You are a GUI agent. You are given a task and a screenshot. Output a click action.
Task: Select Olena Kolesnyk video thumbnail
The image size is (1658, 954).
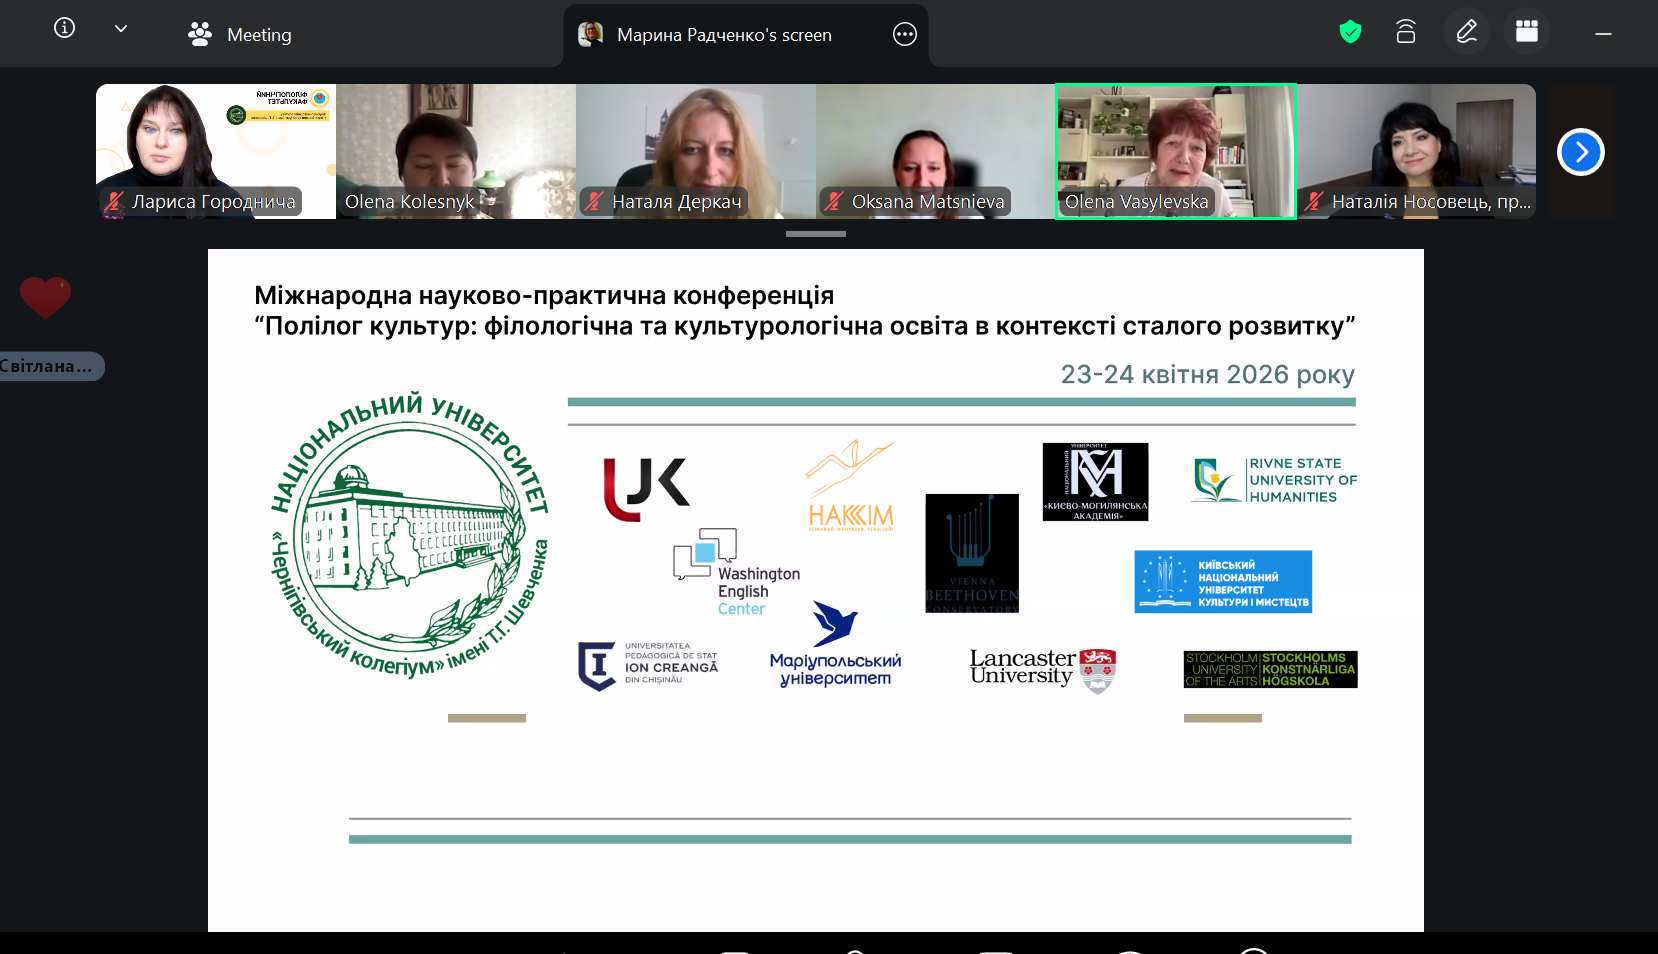click(x=455, y=150)
